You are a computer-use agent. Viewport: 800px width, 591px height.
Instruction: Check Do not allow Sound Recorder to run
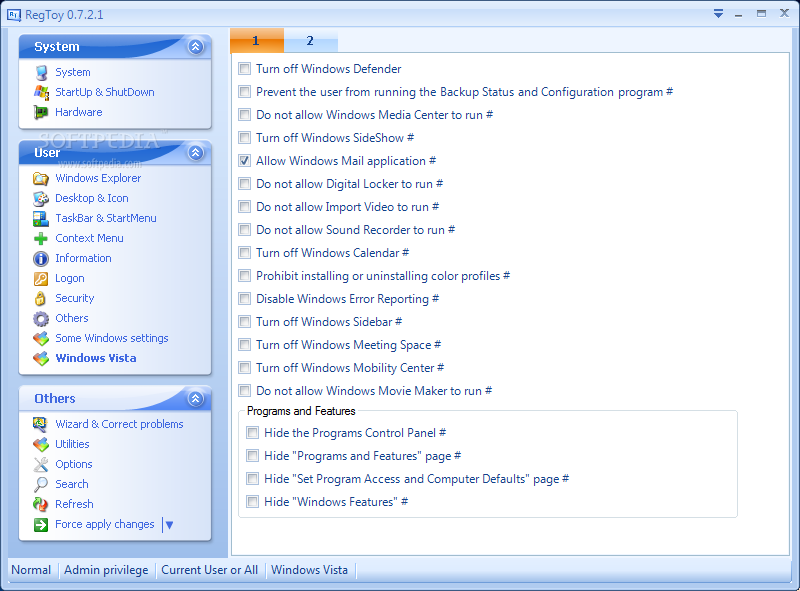[245, 229]
